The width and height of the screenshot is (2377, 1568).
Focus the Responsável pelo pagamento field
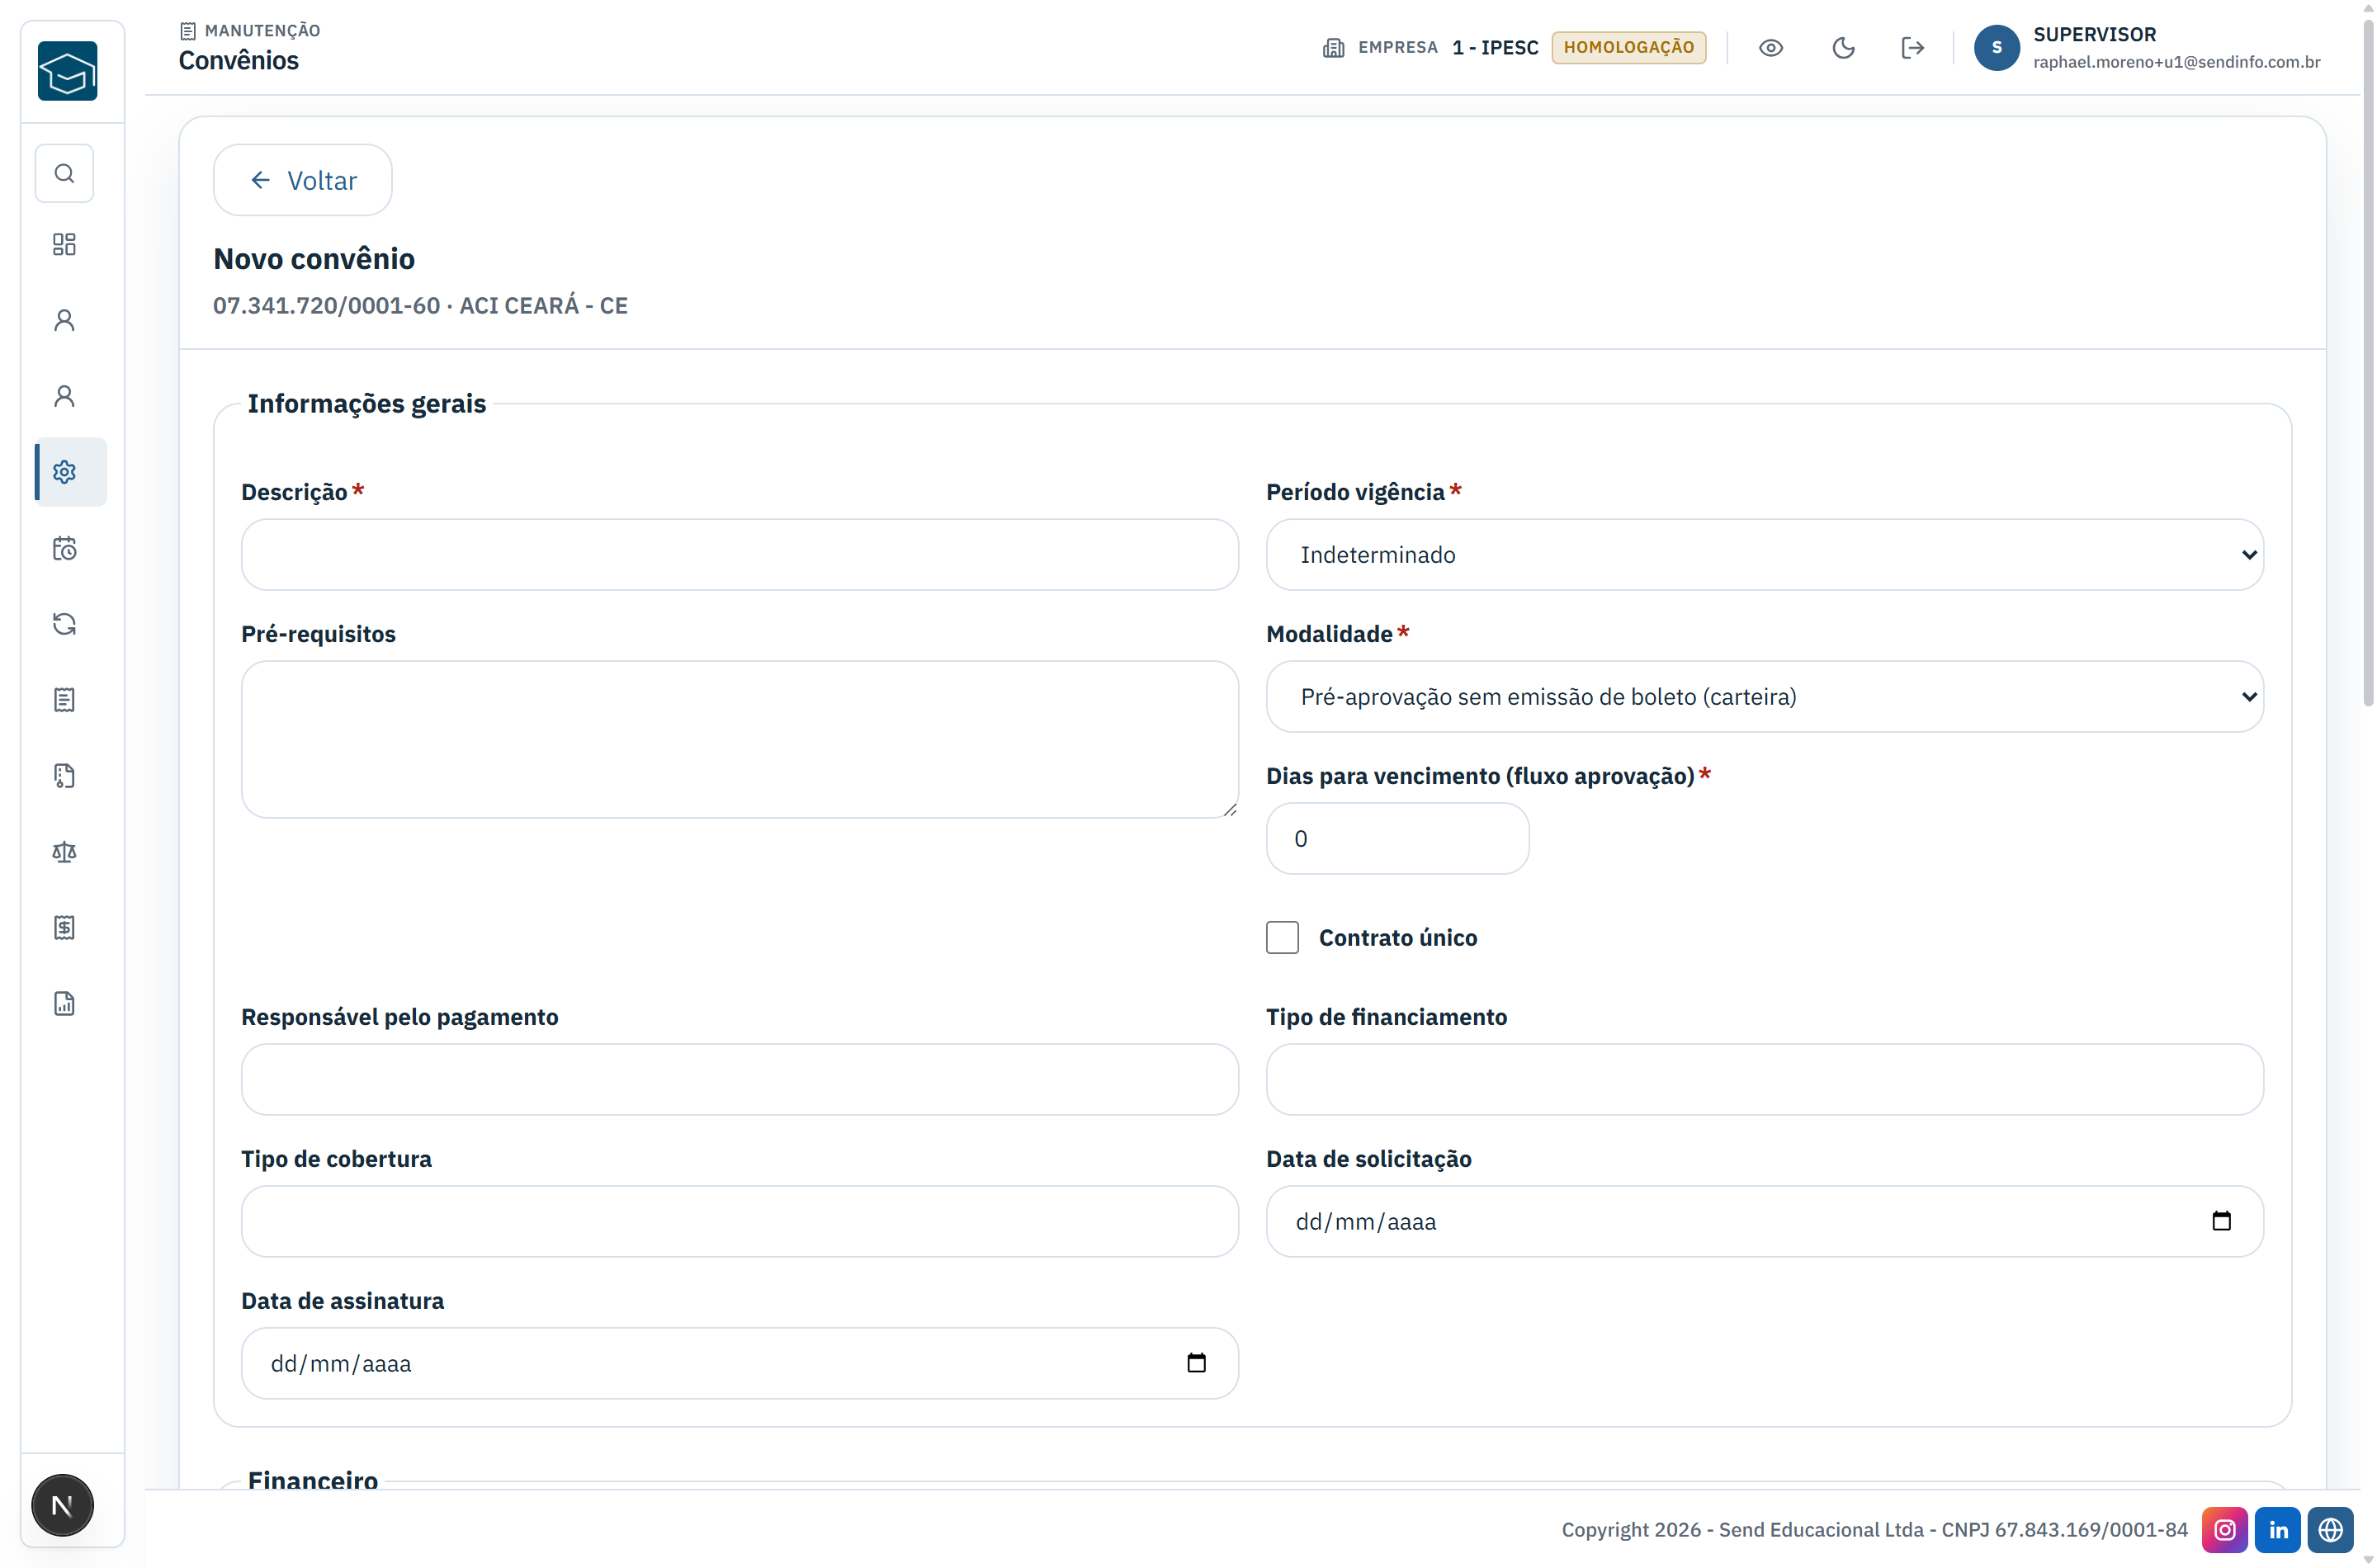pyautogui.click(x=739, y=1080)
